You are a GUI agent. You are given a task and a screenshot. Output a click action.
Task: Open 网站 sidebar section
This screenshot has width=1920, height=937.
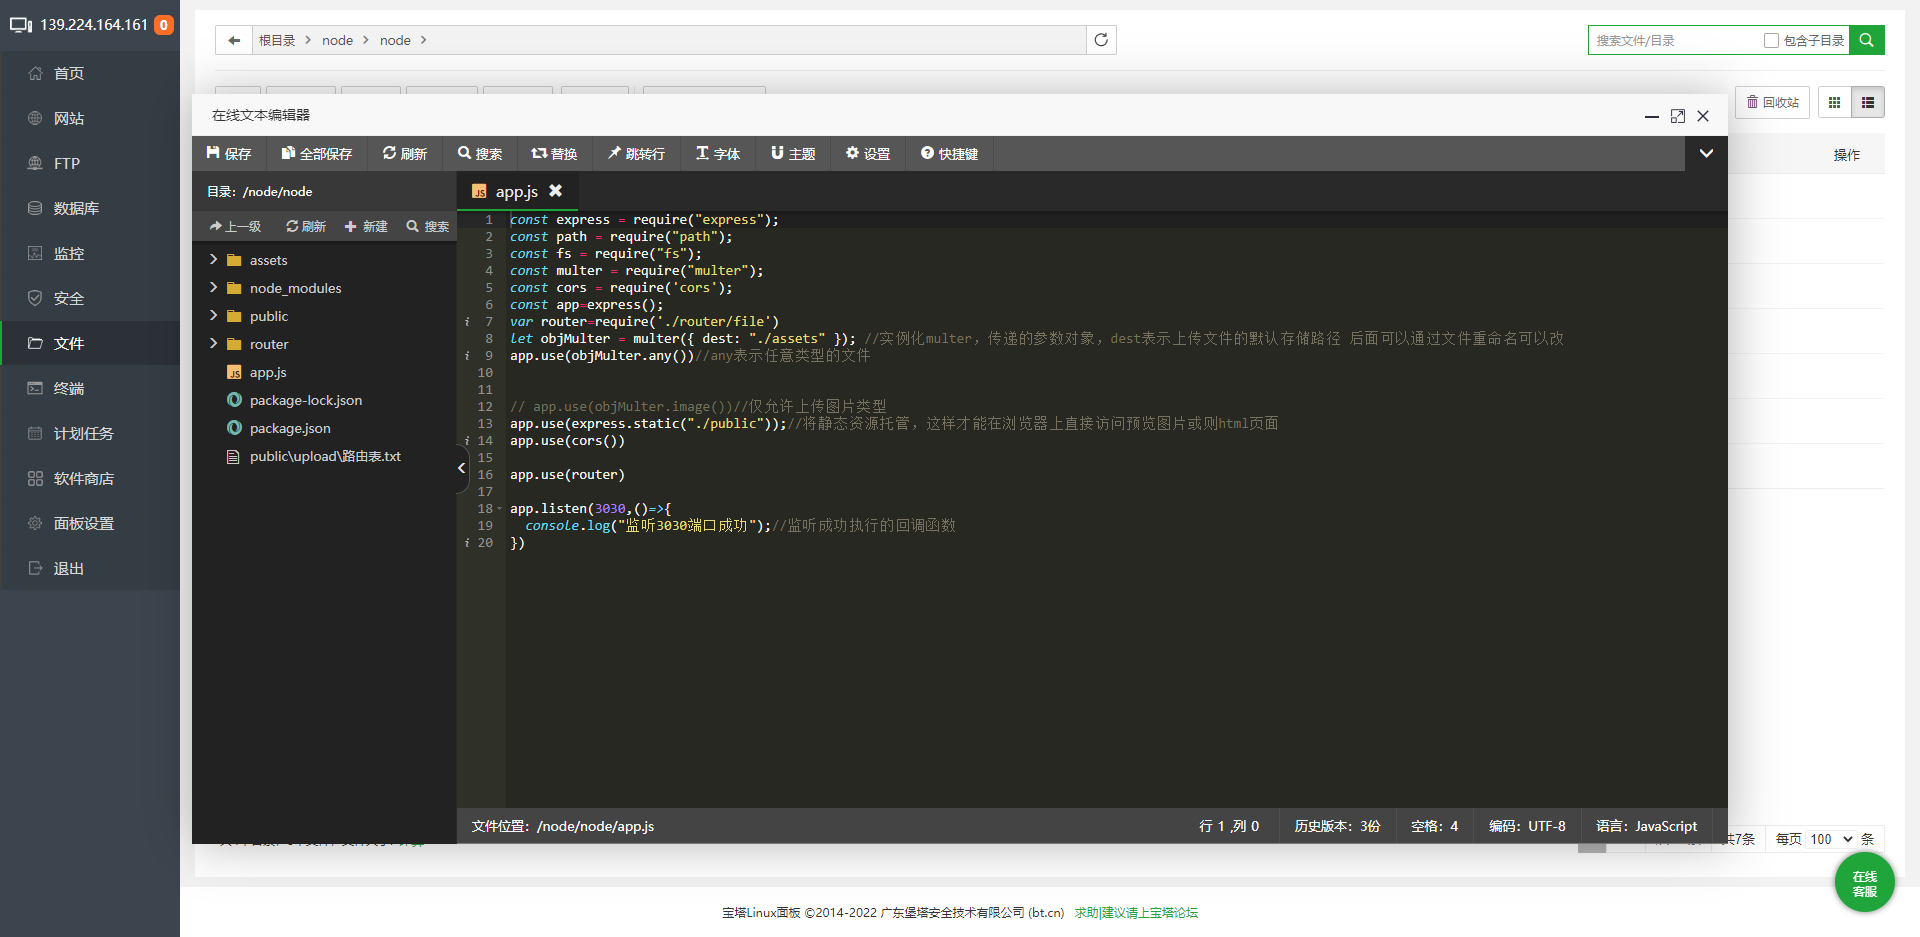[90, 118]
